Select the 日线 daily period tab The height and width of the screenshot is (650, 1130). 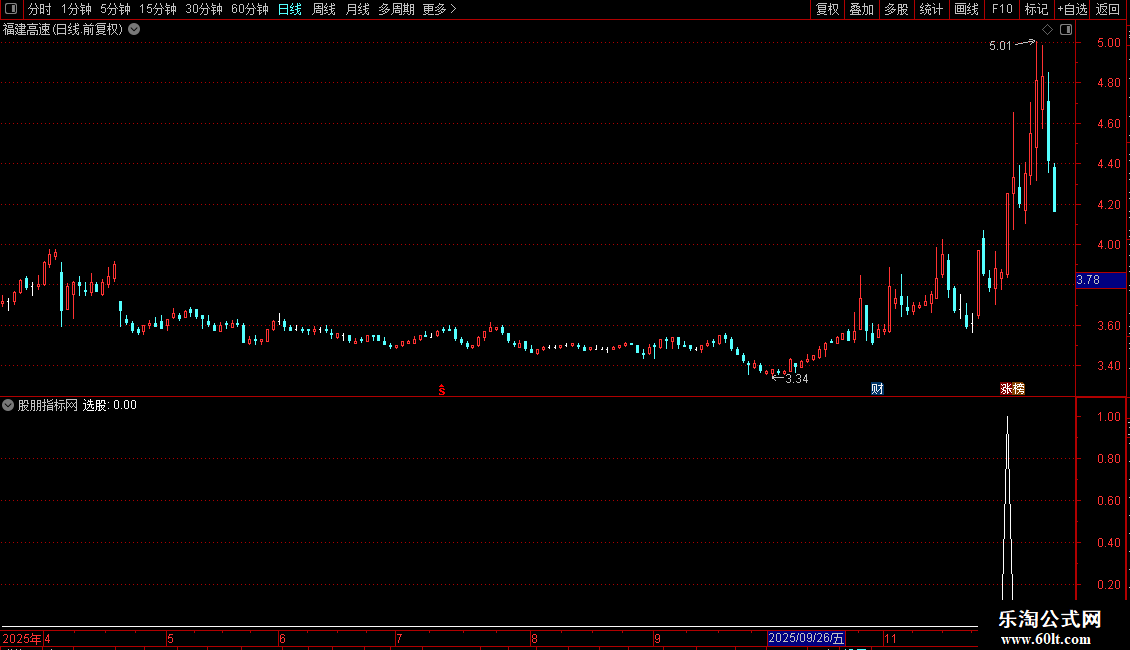click(x=290, y=9)
